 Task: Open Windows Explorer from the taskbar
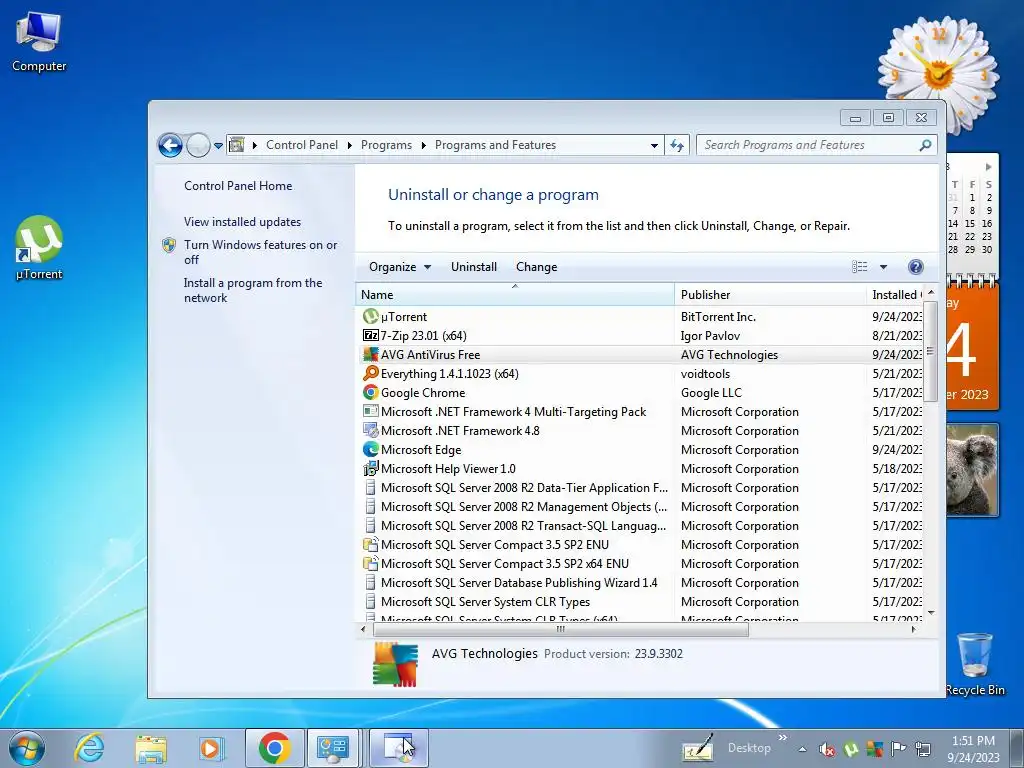click(x=151, y=748)
